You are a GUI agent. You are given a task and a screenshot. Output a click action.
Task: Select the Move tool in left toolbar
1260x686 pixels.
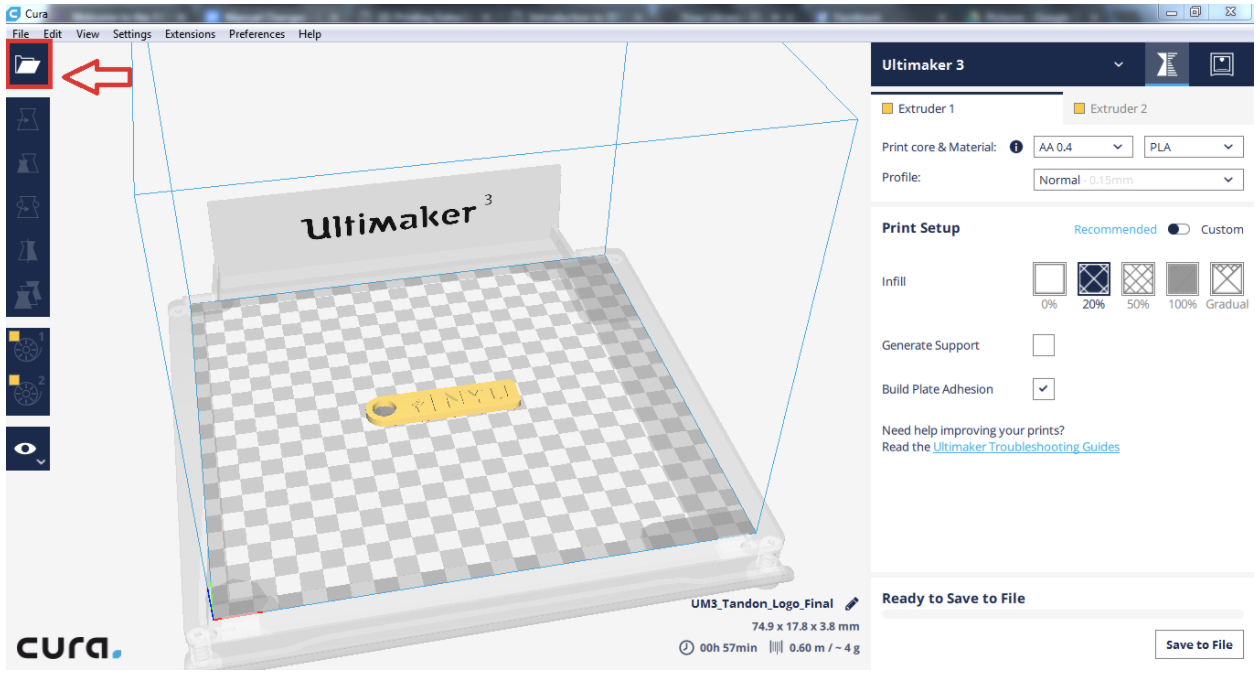pyautogui.click(x=28, y=119)
